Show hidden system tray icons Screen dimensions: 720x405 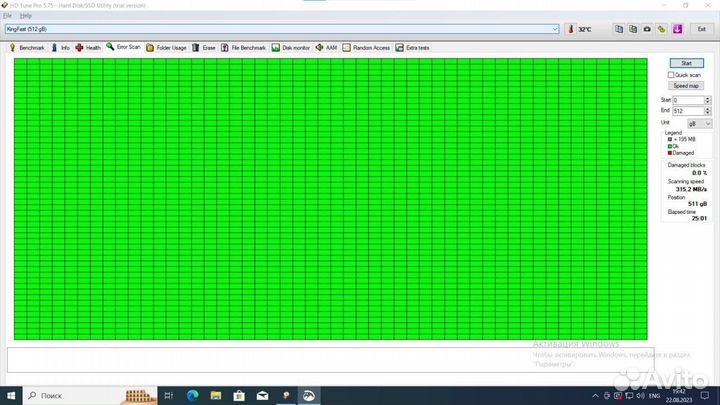point(595,396)
